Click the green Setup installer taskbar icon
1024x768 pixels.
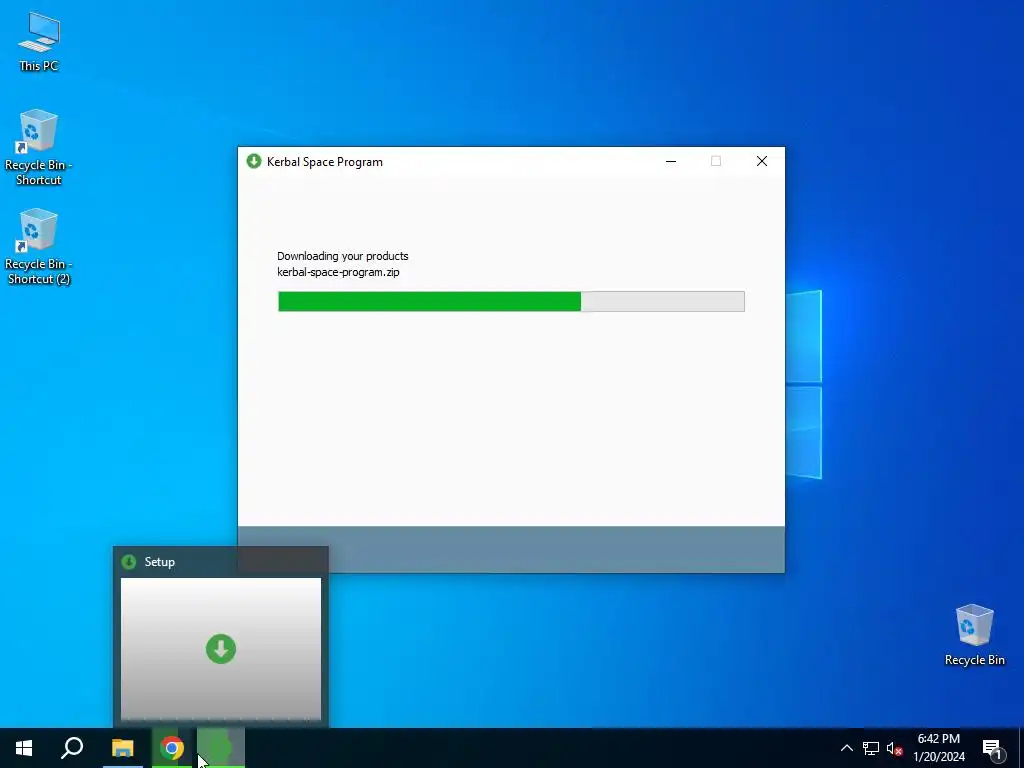click(221, 748)
